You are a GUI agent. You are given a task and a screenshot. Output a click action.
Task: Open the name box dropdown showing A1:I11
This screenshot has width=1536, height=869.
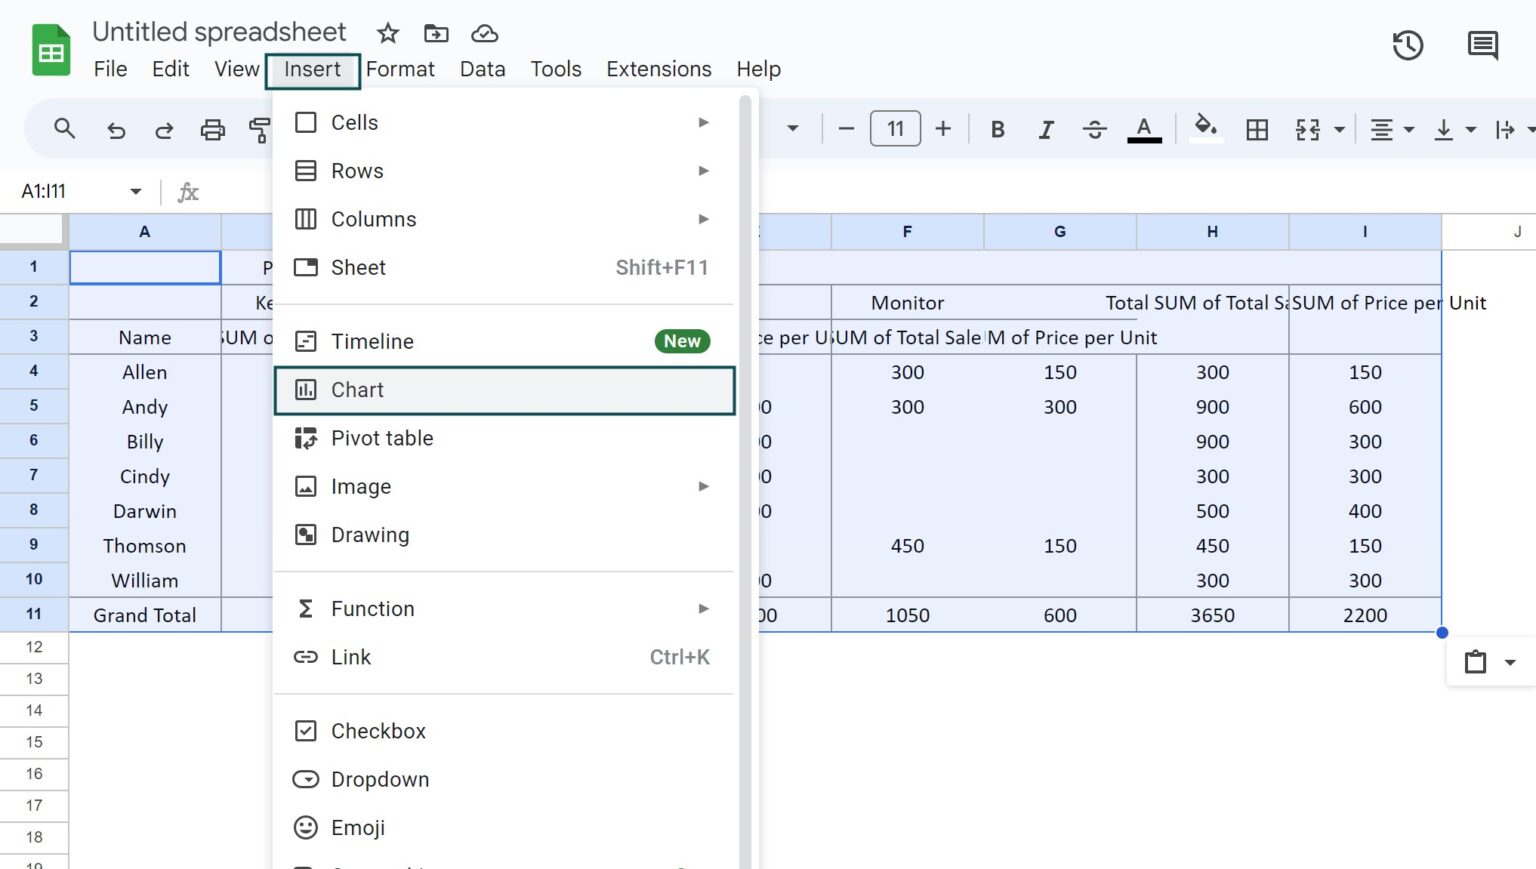pyautogui.click(x=135, y=191)
